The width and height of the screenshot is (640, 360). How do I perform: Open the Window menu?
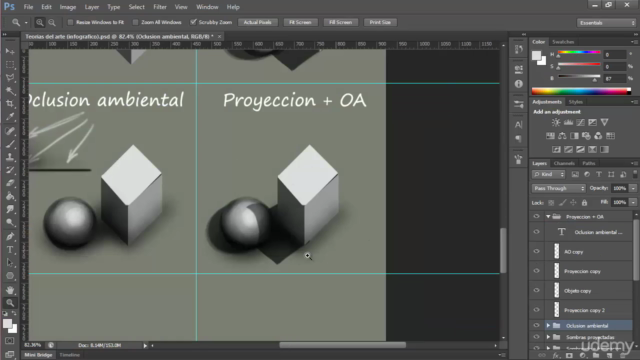[207, 7]
